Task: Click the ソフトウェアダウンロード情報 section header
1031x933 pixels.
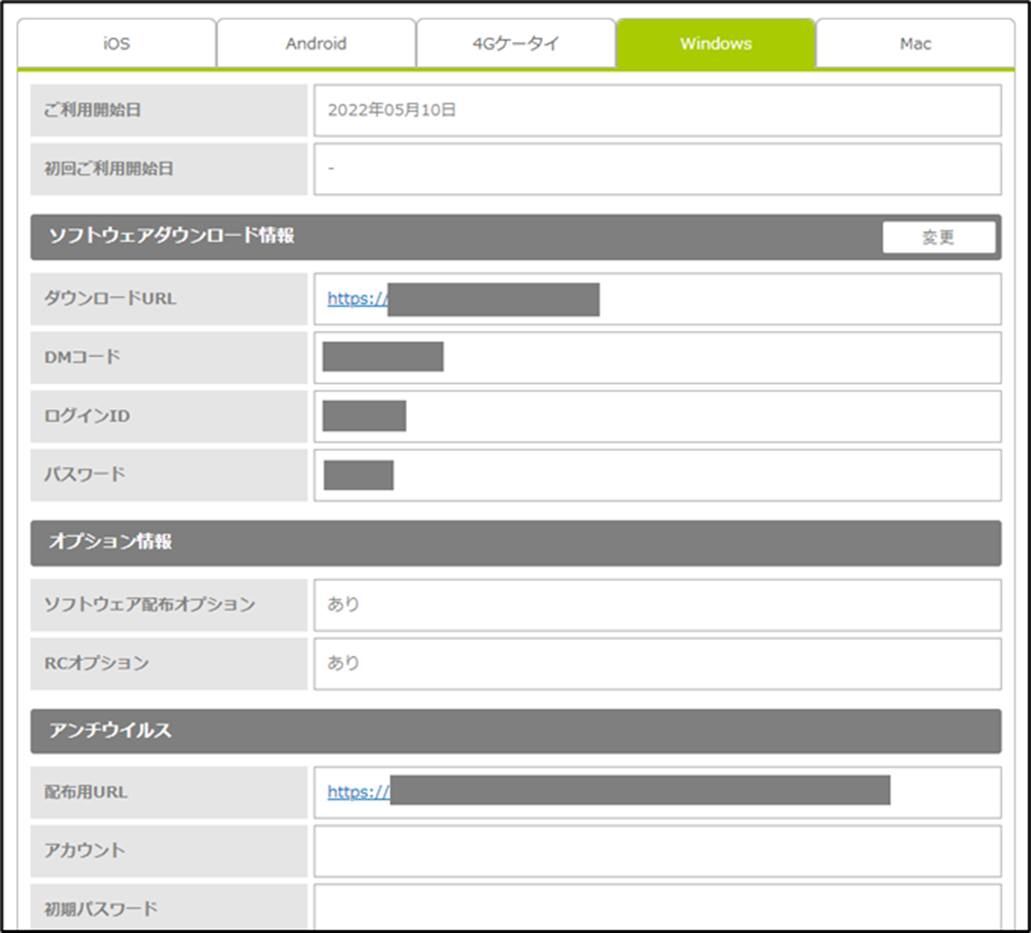Action: click(172, 237)
